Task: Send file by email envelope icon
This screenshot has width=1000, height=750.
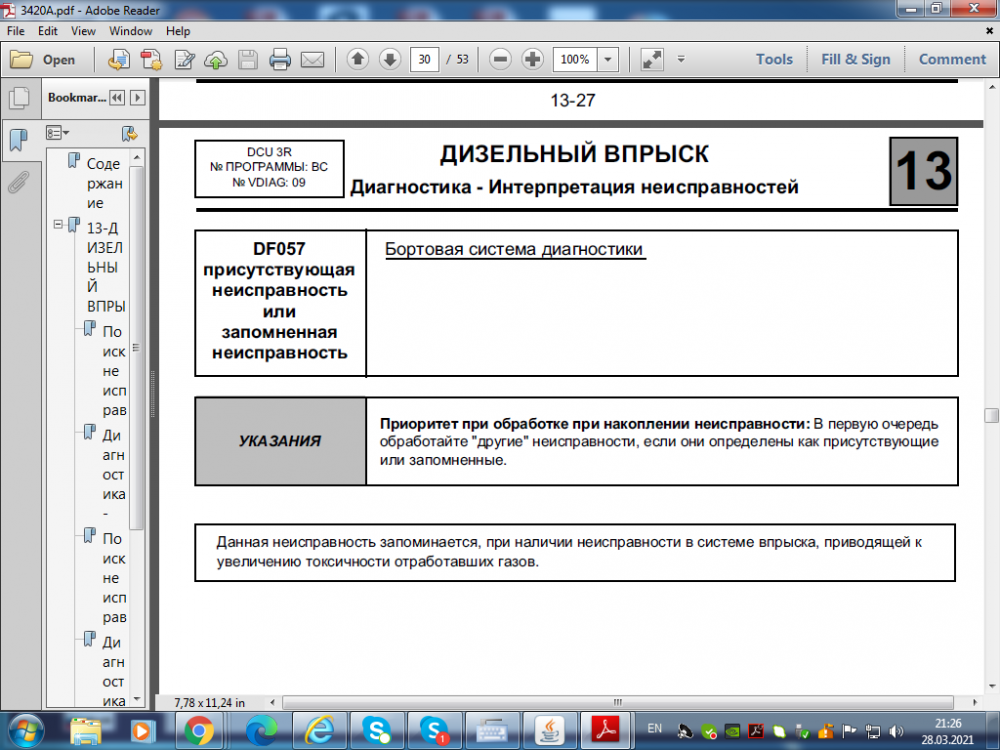Action: point(312,60)
